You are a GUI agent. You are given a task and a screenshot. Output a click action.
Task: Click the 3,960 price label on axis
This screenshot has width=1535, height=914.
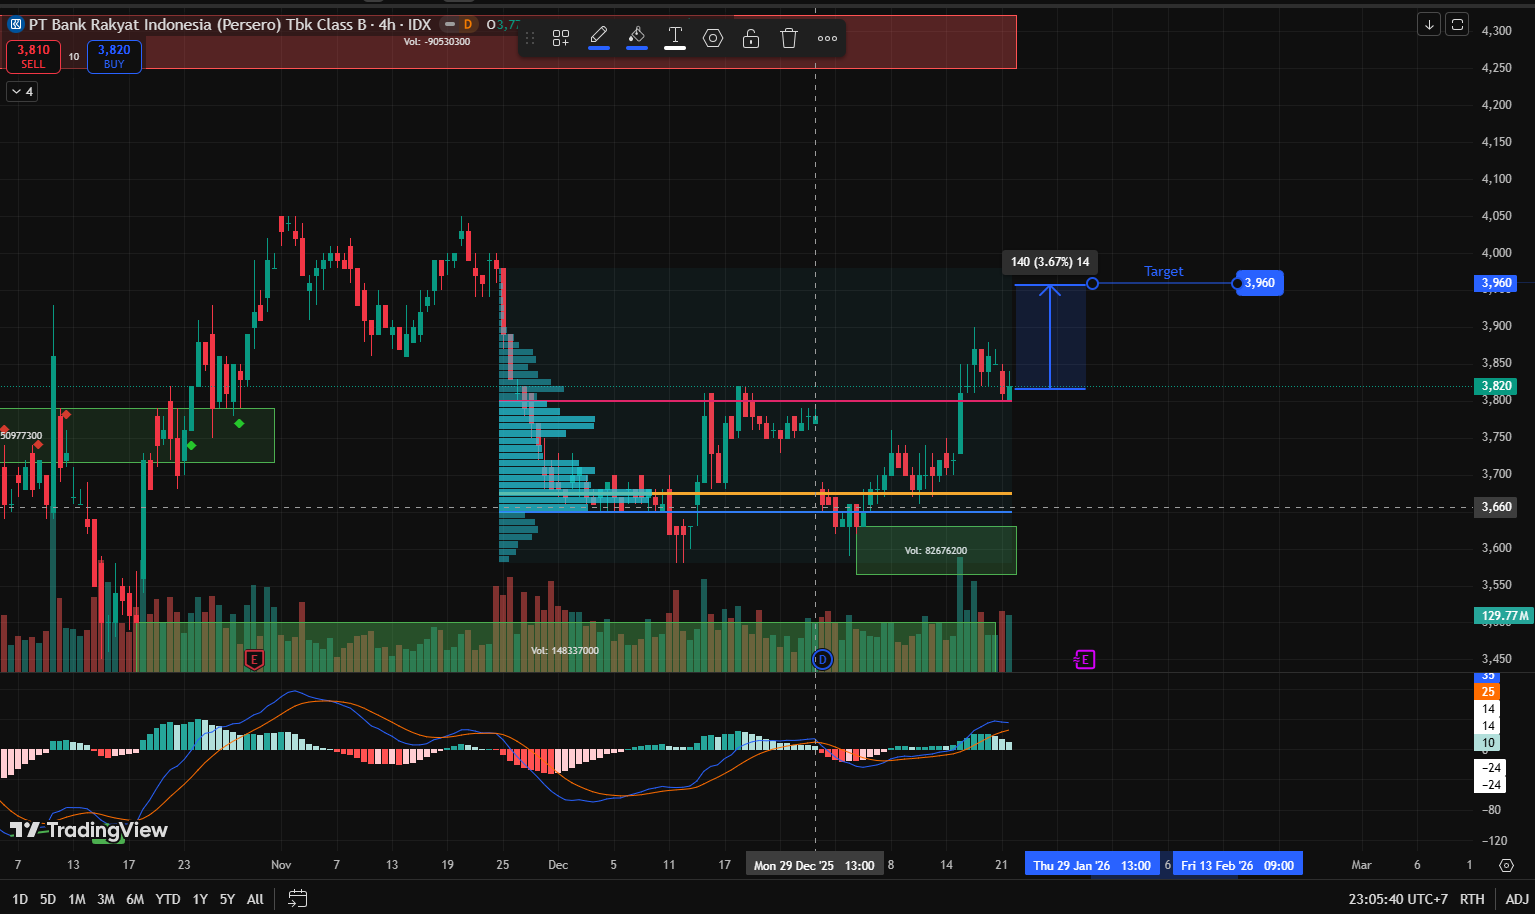[x=1496, y=283]
